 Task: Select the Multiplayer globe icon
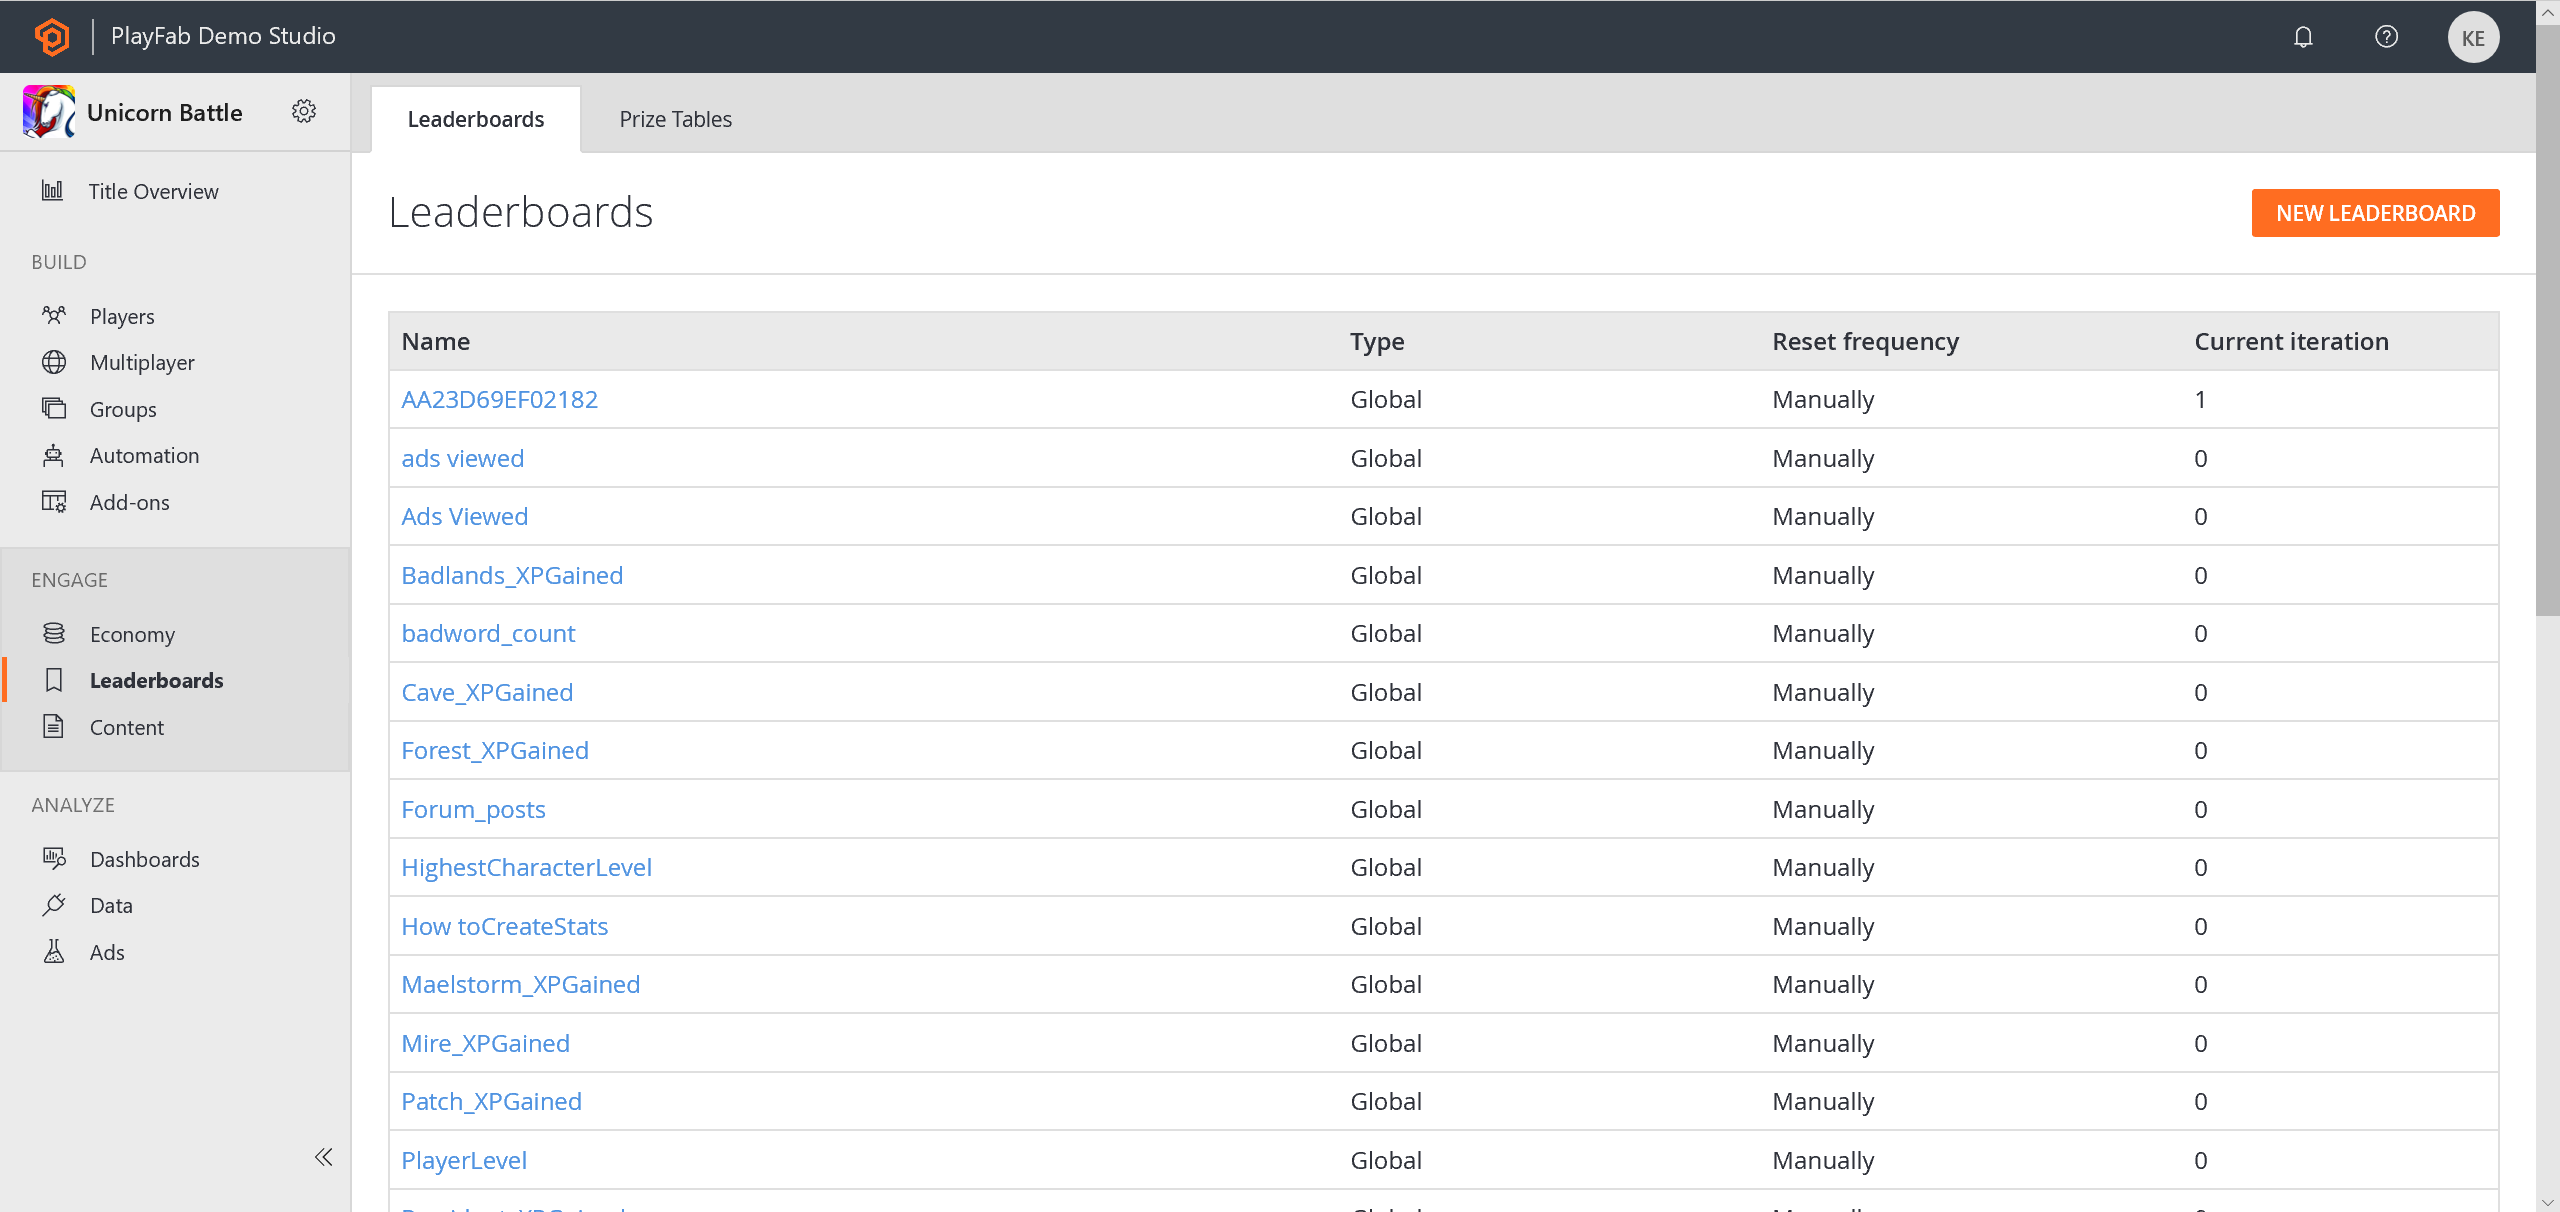[x=54, y=363]
